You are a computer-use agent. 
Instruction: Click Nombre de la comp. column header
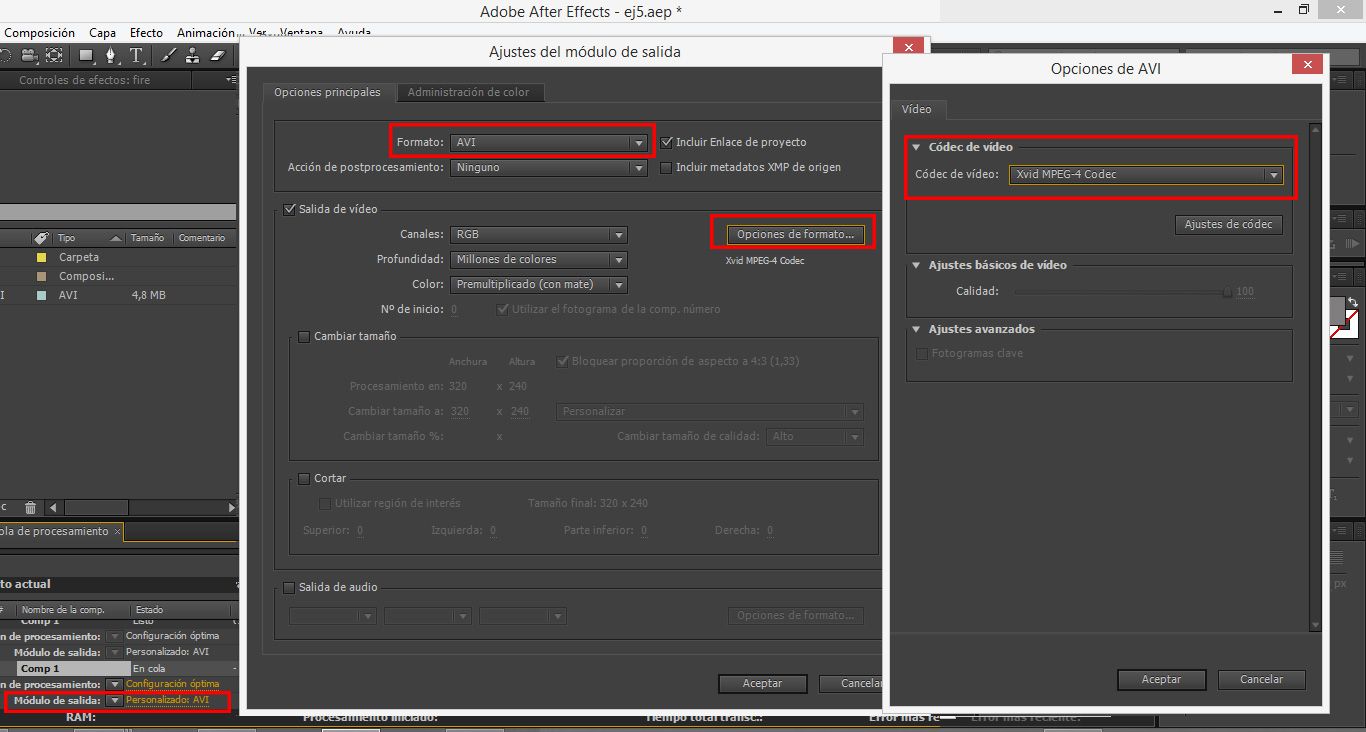(x=73, y=609)
